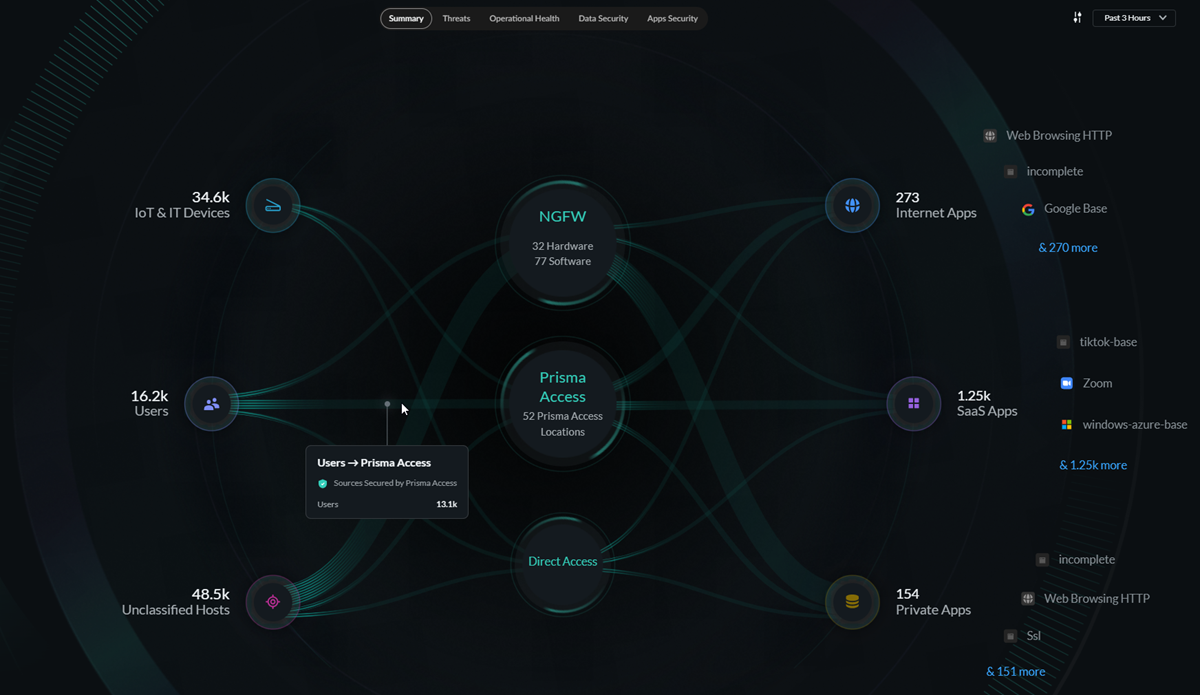Screen dimensions: 1200x695
Task: Open the filter settings icon near time range
Action: 1077,18
